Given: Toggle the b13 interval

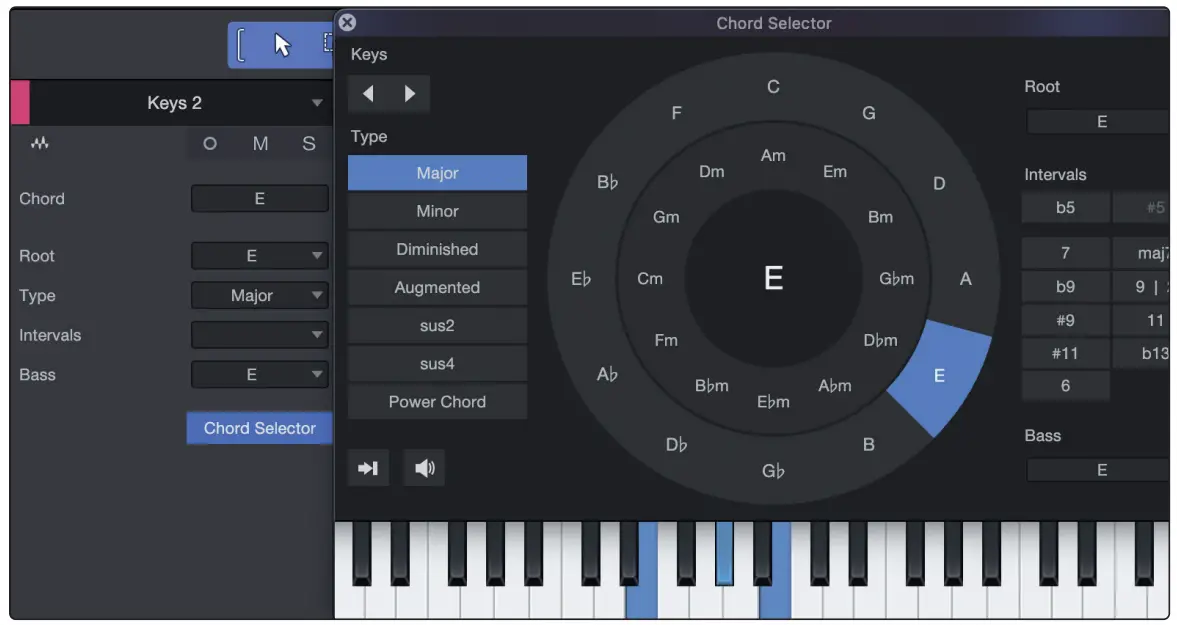Looking at the screenshot, I should click(x=1142, y=353).
